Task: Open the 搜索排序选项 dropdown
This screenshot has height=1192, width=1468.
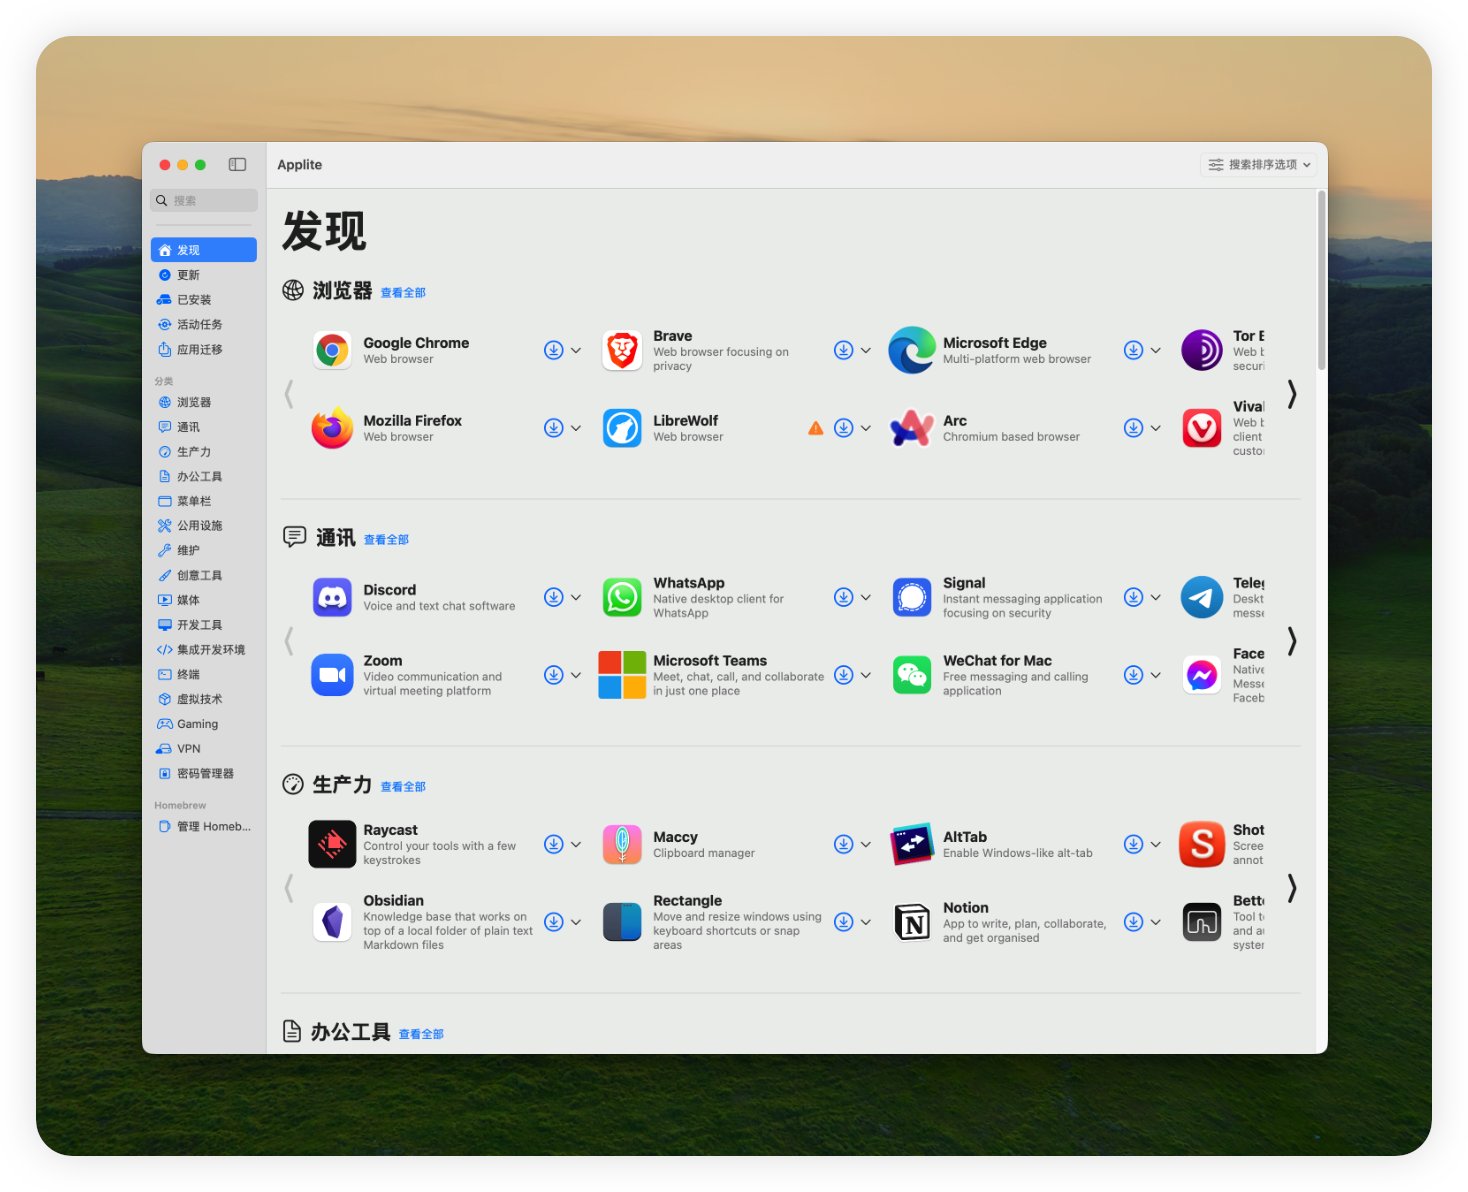Action: coord(1259,164)
